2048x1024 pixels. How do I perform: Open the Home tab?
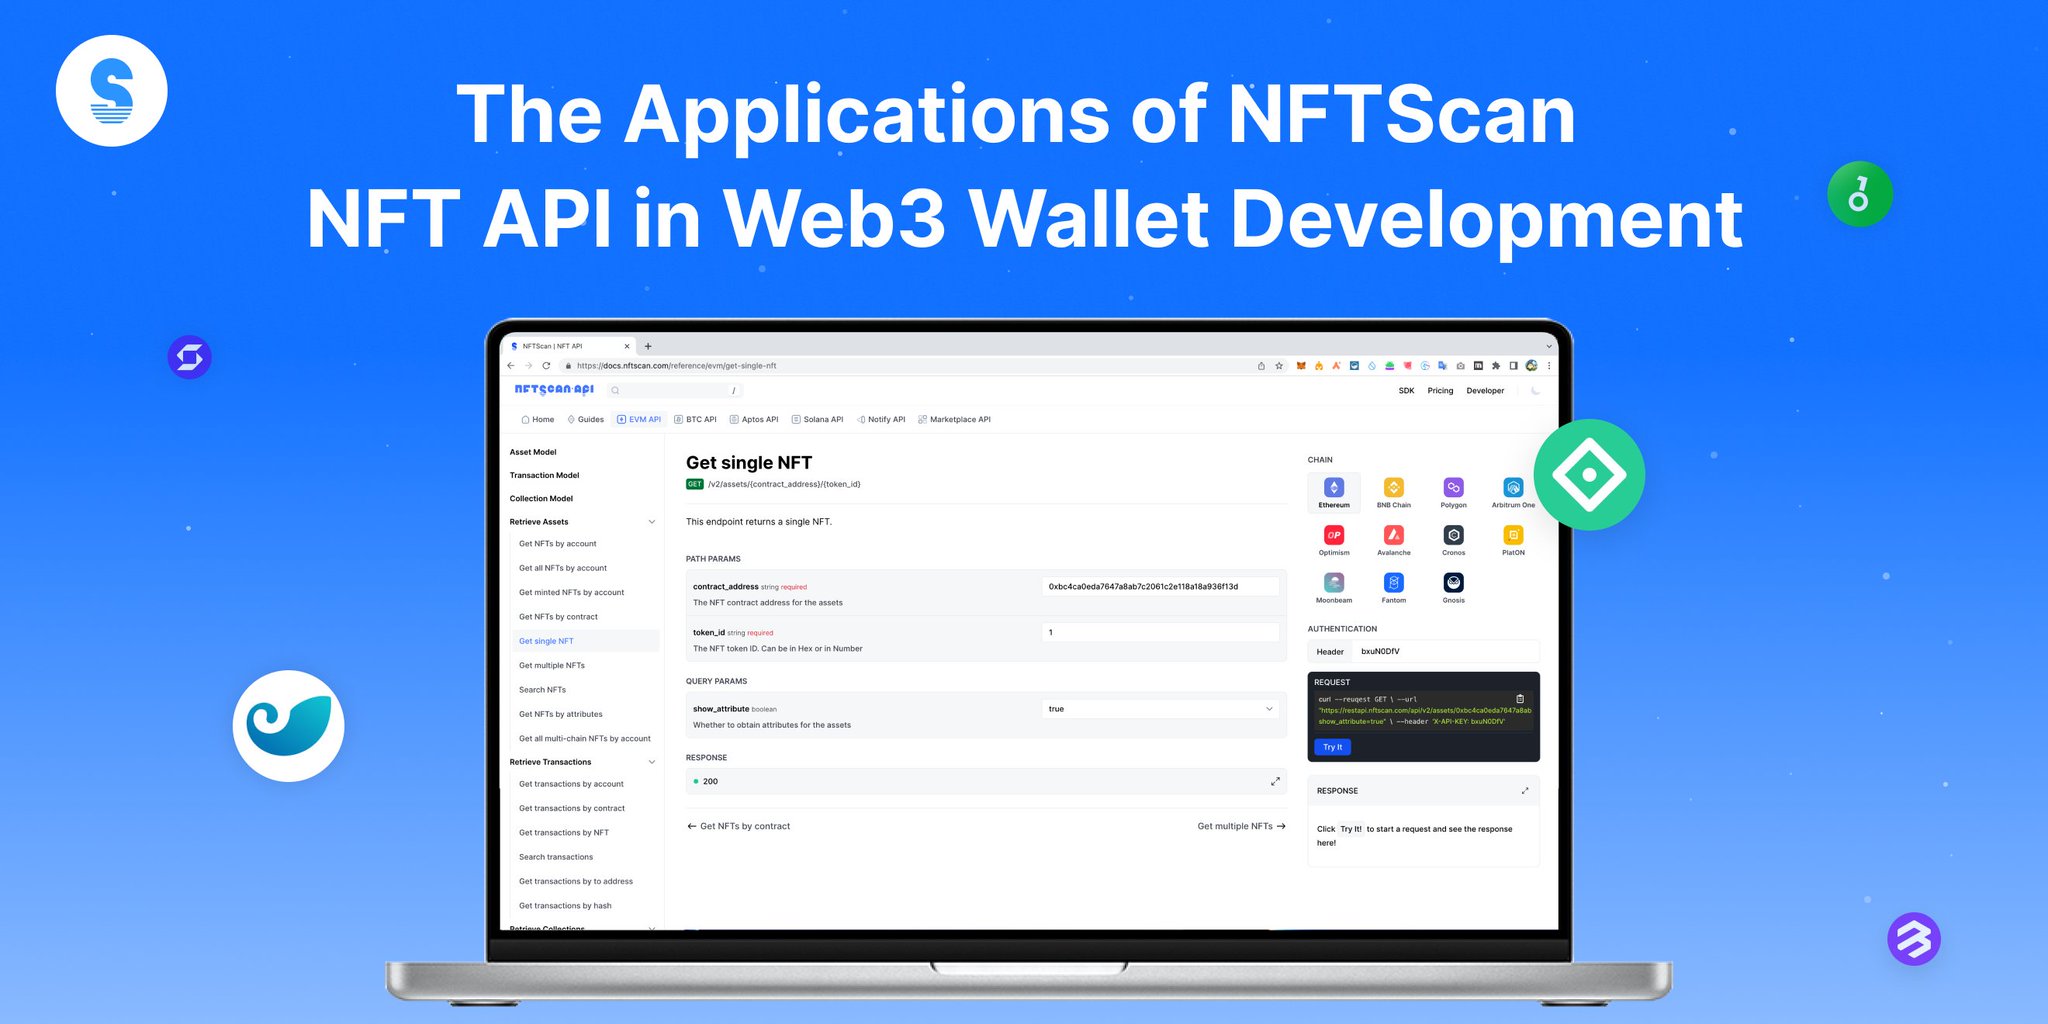click(x=538, y=420)
